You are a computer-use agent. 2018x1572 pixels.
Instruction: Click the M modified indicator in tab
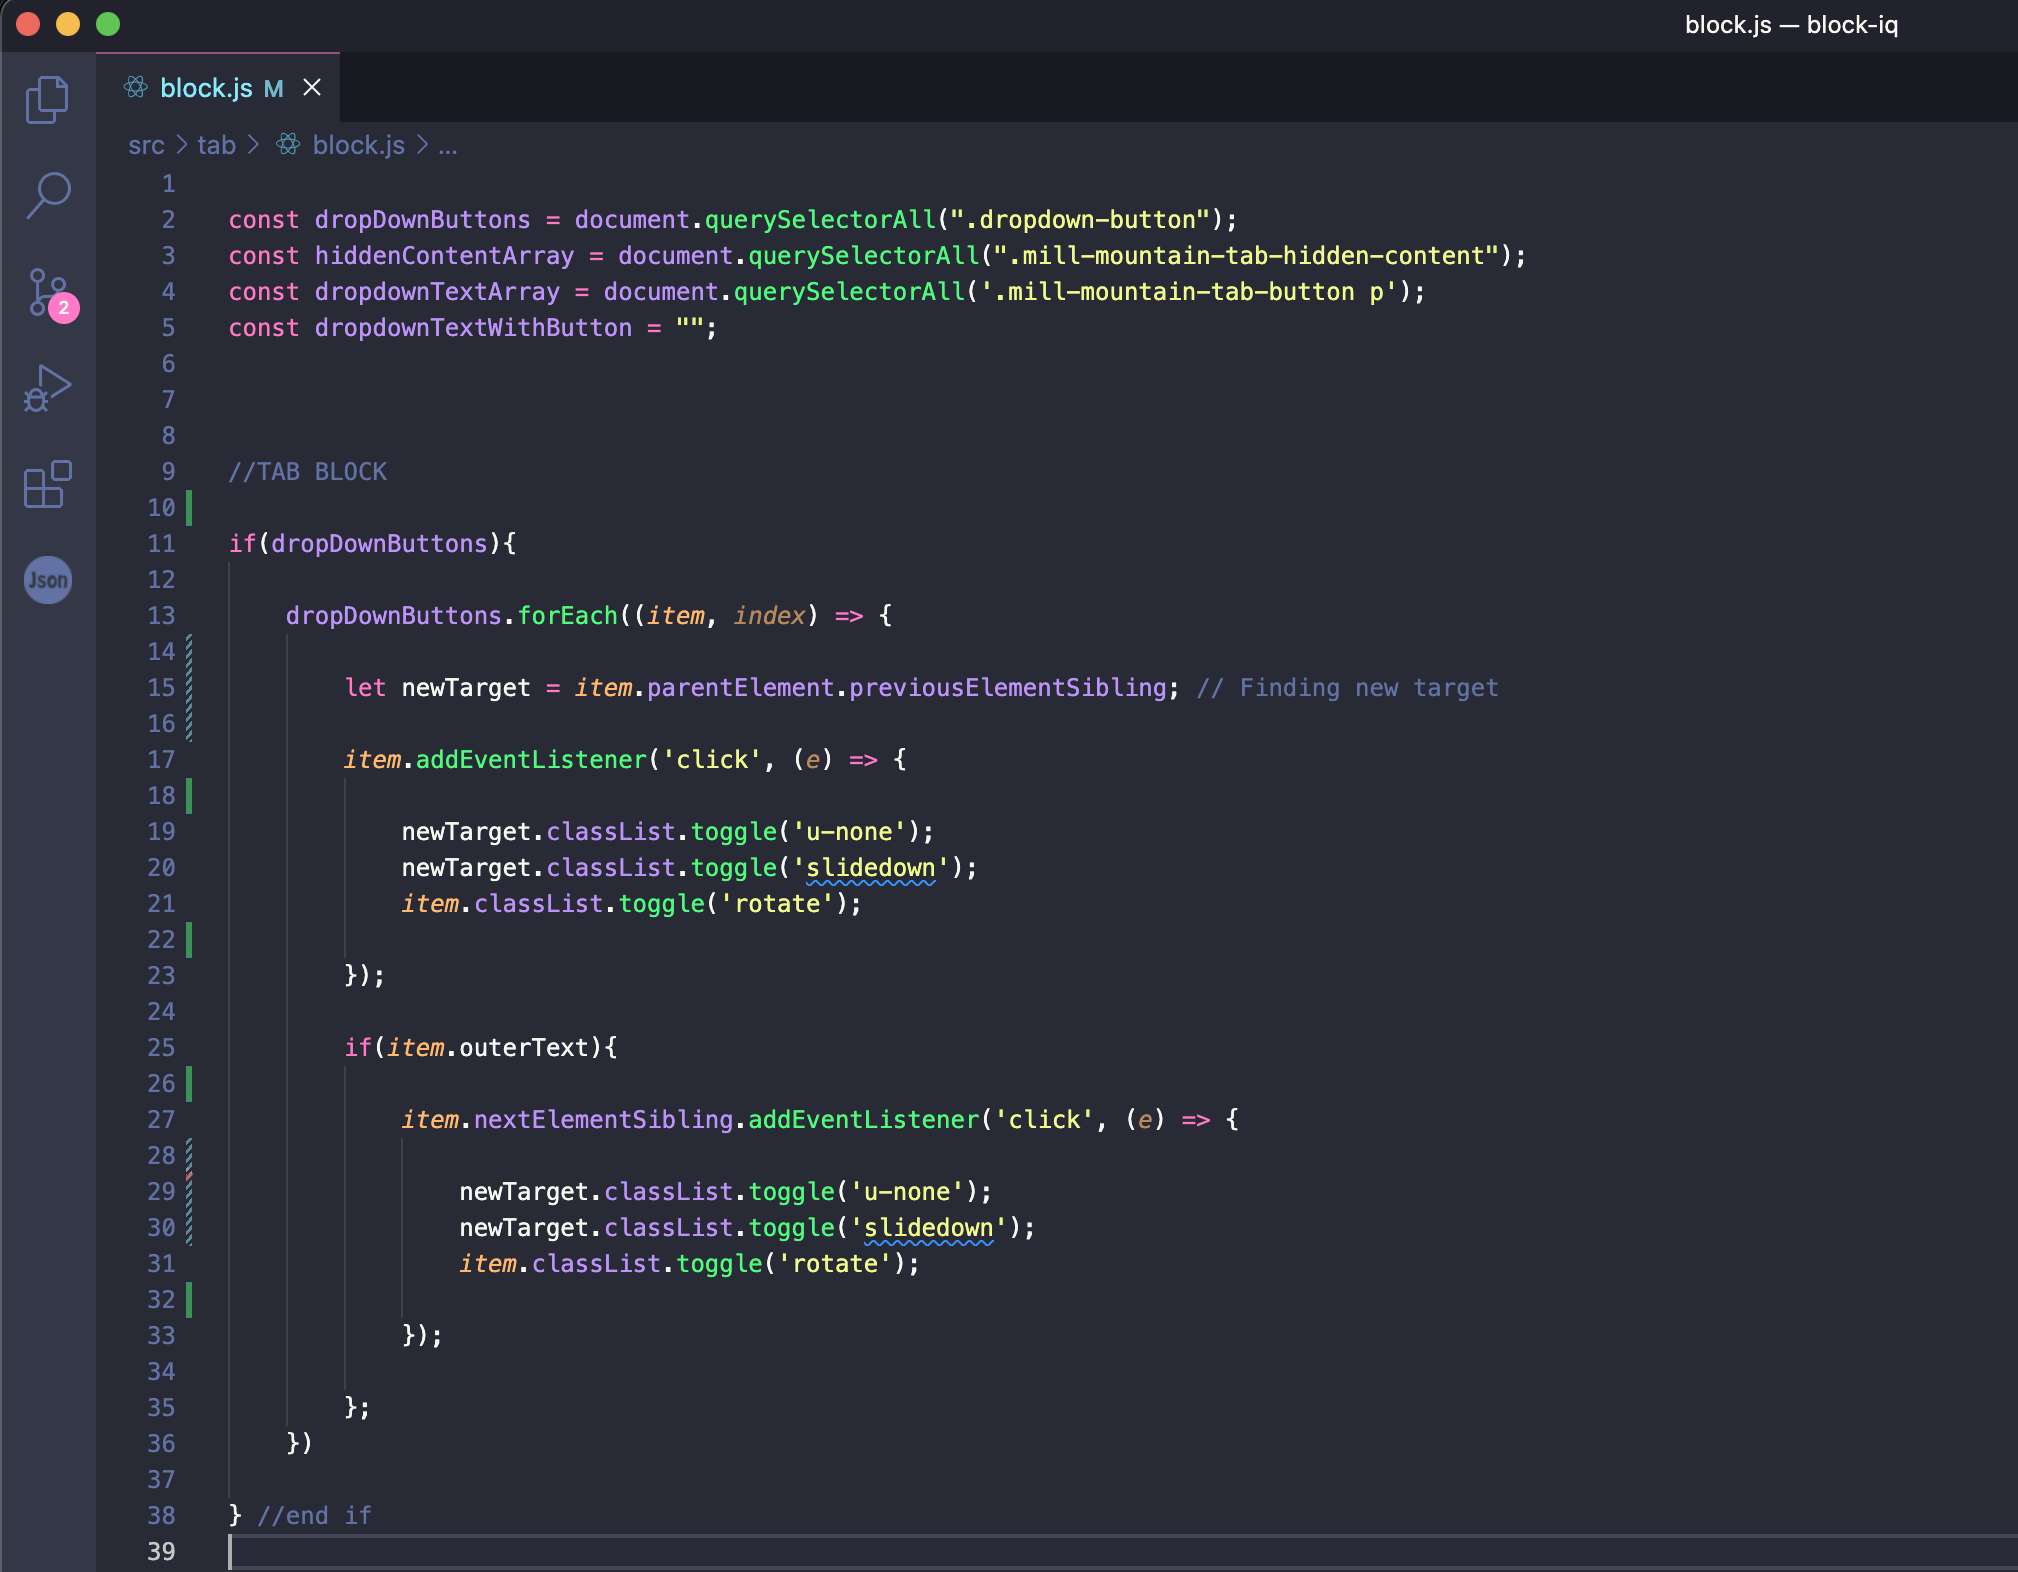[273, 89]
